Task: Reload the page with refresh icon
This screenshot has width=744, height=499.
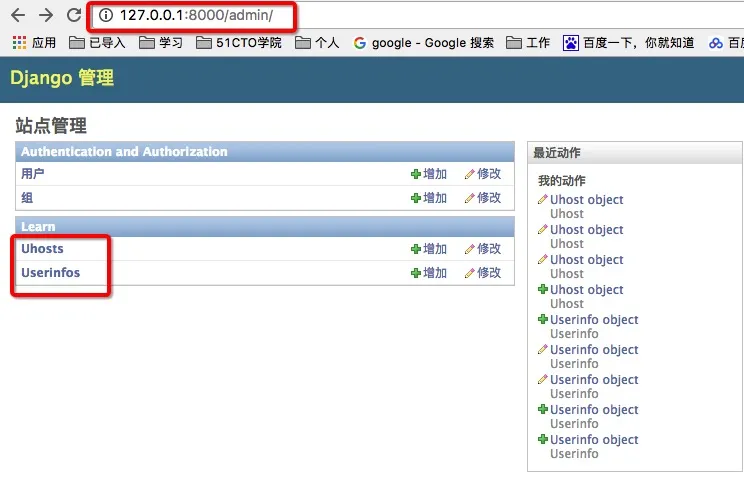Action: click(74, 15)
